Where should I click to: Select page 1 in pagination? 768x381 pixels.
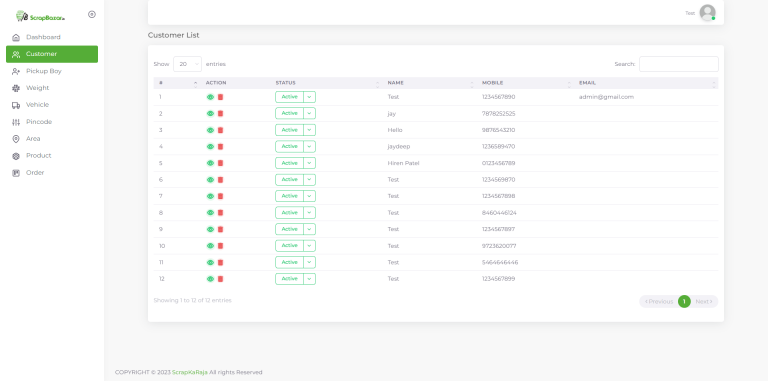[x=684, y=302]
